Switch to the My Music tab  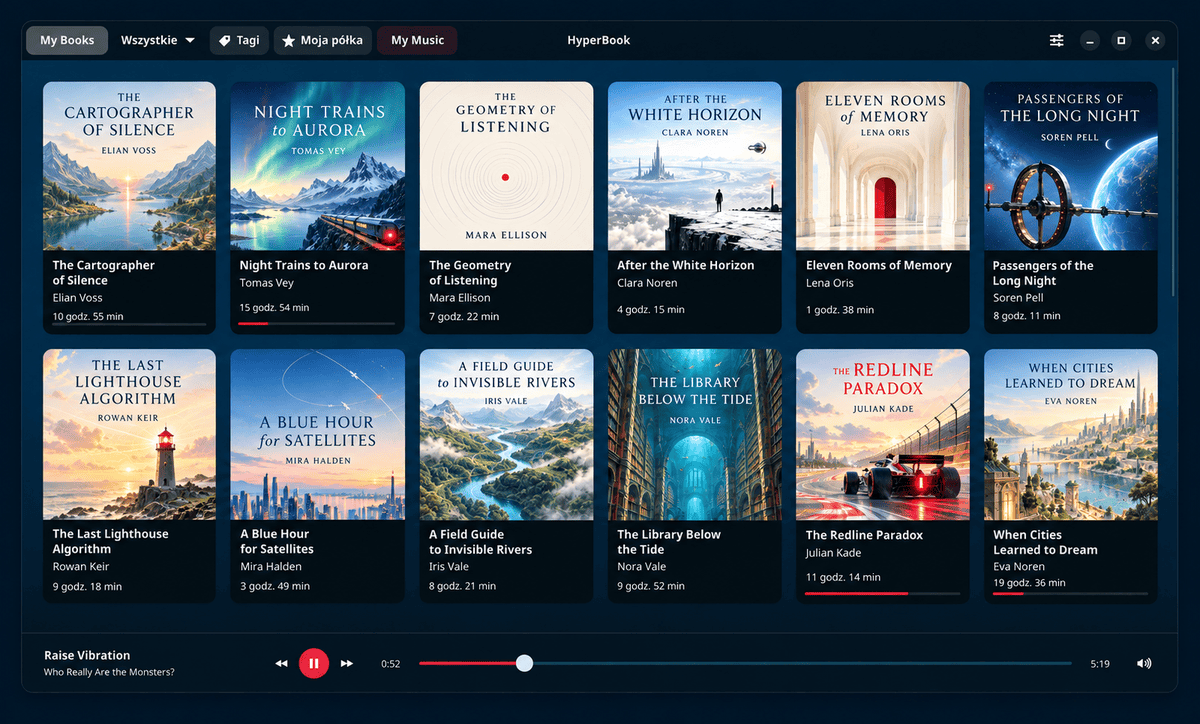[x=417, y=40]
